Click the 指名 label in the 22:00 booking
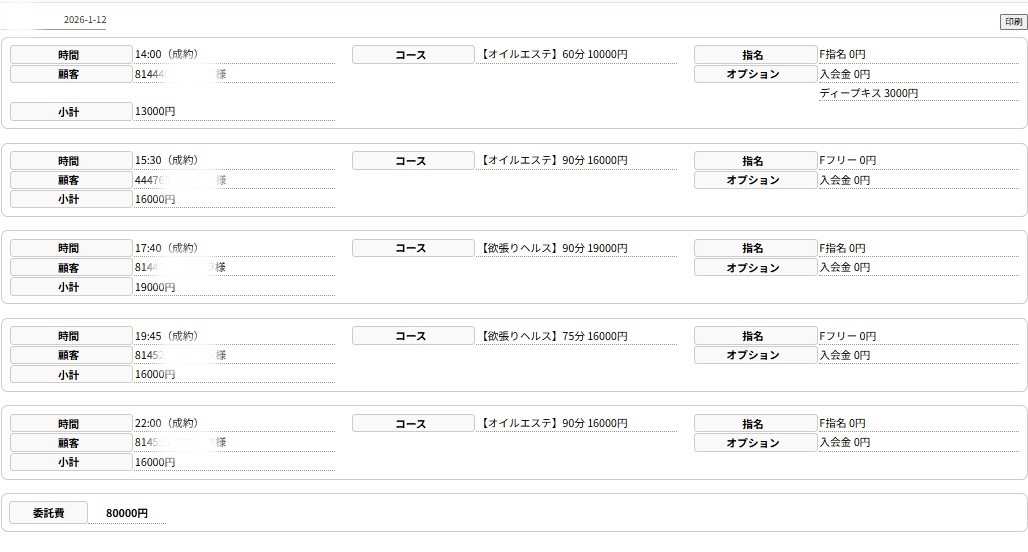Viewport: 1028px width, 552px height. click(x=754, y=423)
